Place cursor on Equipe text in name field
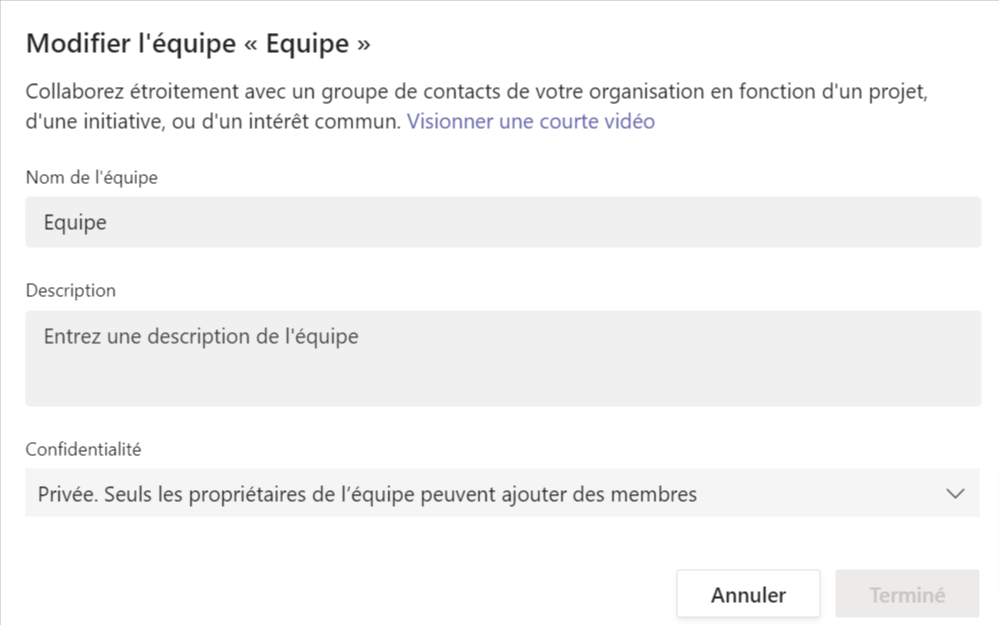The height and width of the screenshot is (625, 999). pyautogui.click(x=75, y=222)
